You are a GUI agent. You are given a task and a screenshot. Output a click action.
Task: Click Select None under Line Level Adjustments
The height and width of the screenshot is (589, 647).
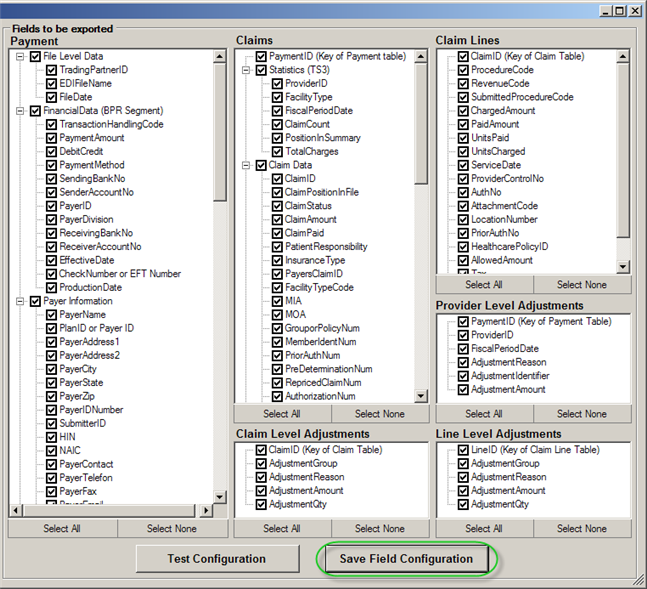tap(582, 529)
